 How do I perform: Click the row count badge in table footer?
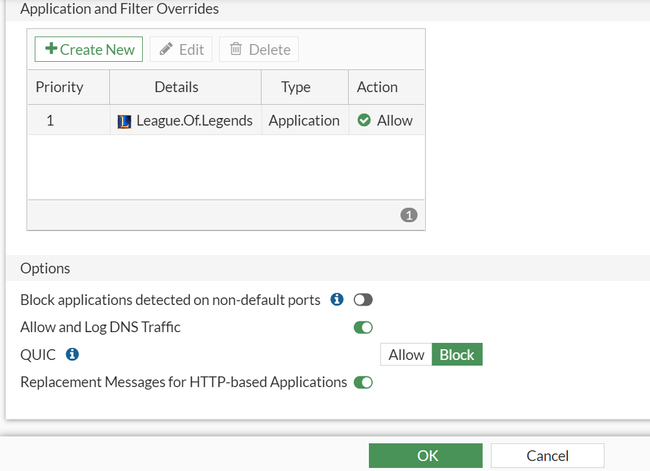(x=409, y=215)
